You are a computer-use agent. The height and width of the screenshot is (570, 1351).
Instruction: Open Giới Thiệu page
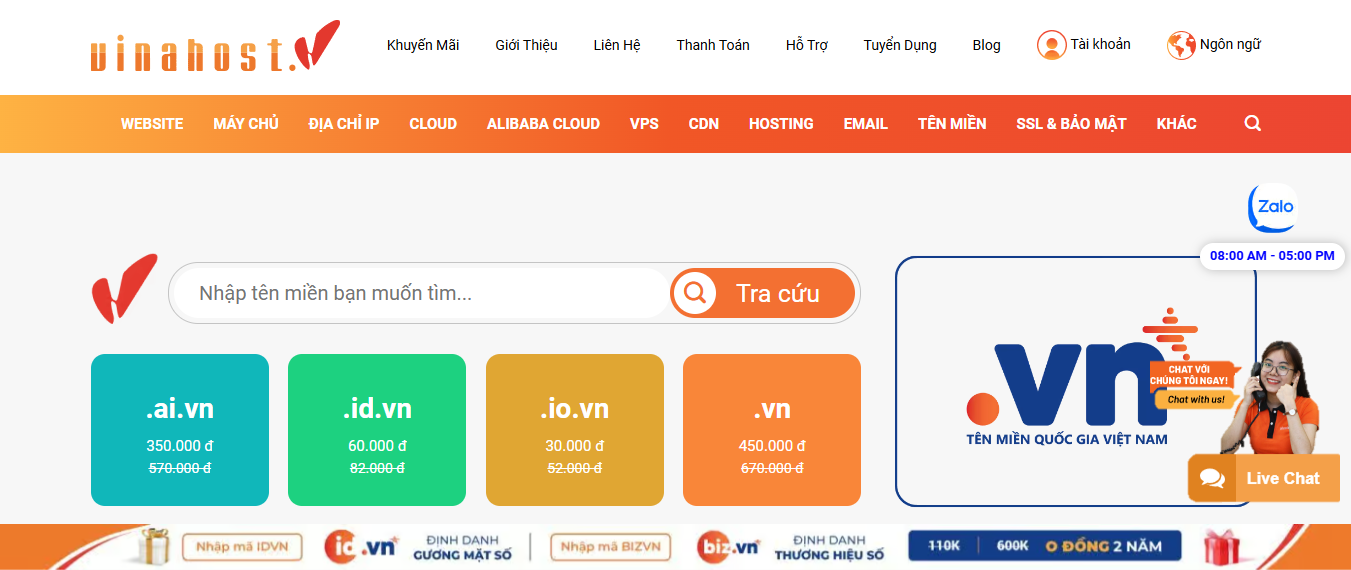tap(526, 45)
